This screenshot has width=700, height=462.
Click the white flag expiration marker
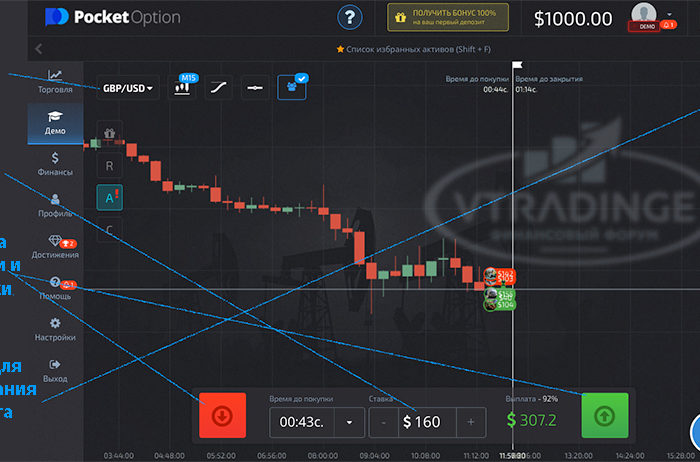517,66
